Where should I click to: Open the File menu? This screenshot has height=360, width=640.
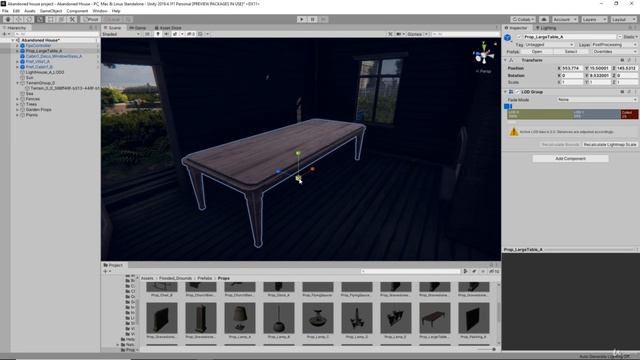point(5,11)
